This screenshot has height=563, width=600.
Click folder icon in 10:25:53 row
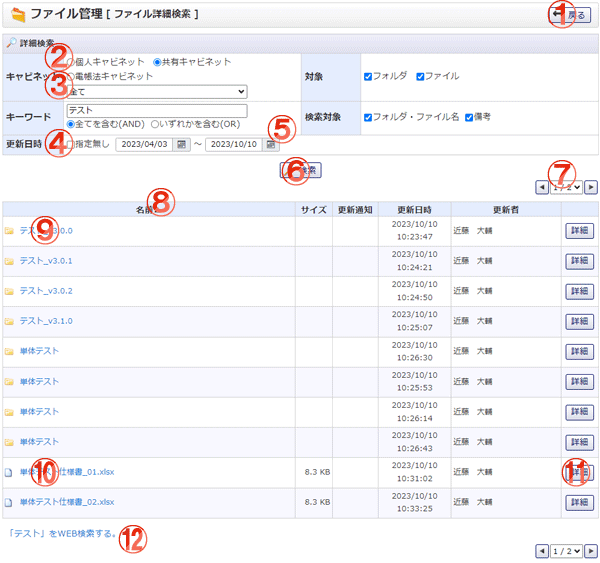click(9, 382)
